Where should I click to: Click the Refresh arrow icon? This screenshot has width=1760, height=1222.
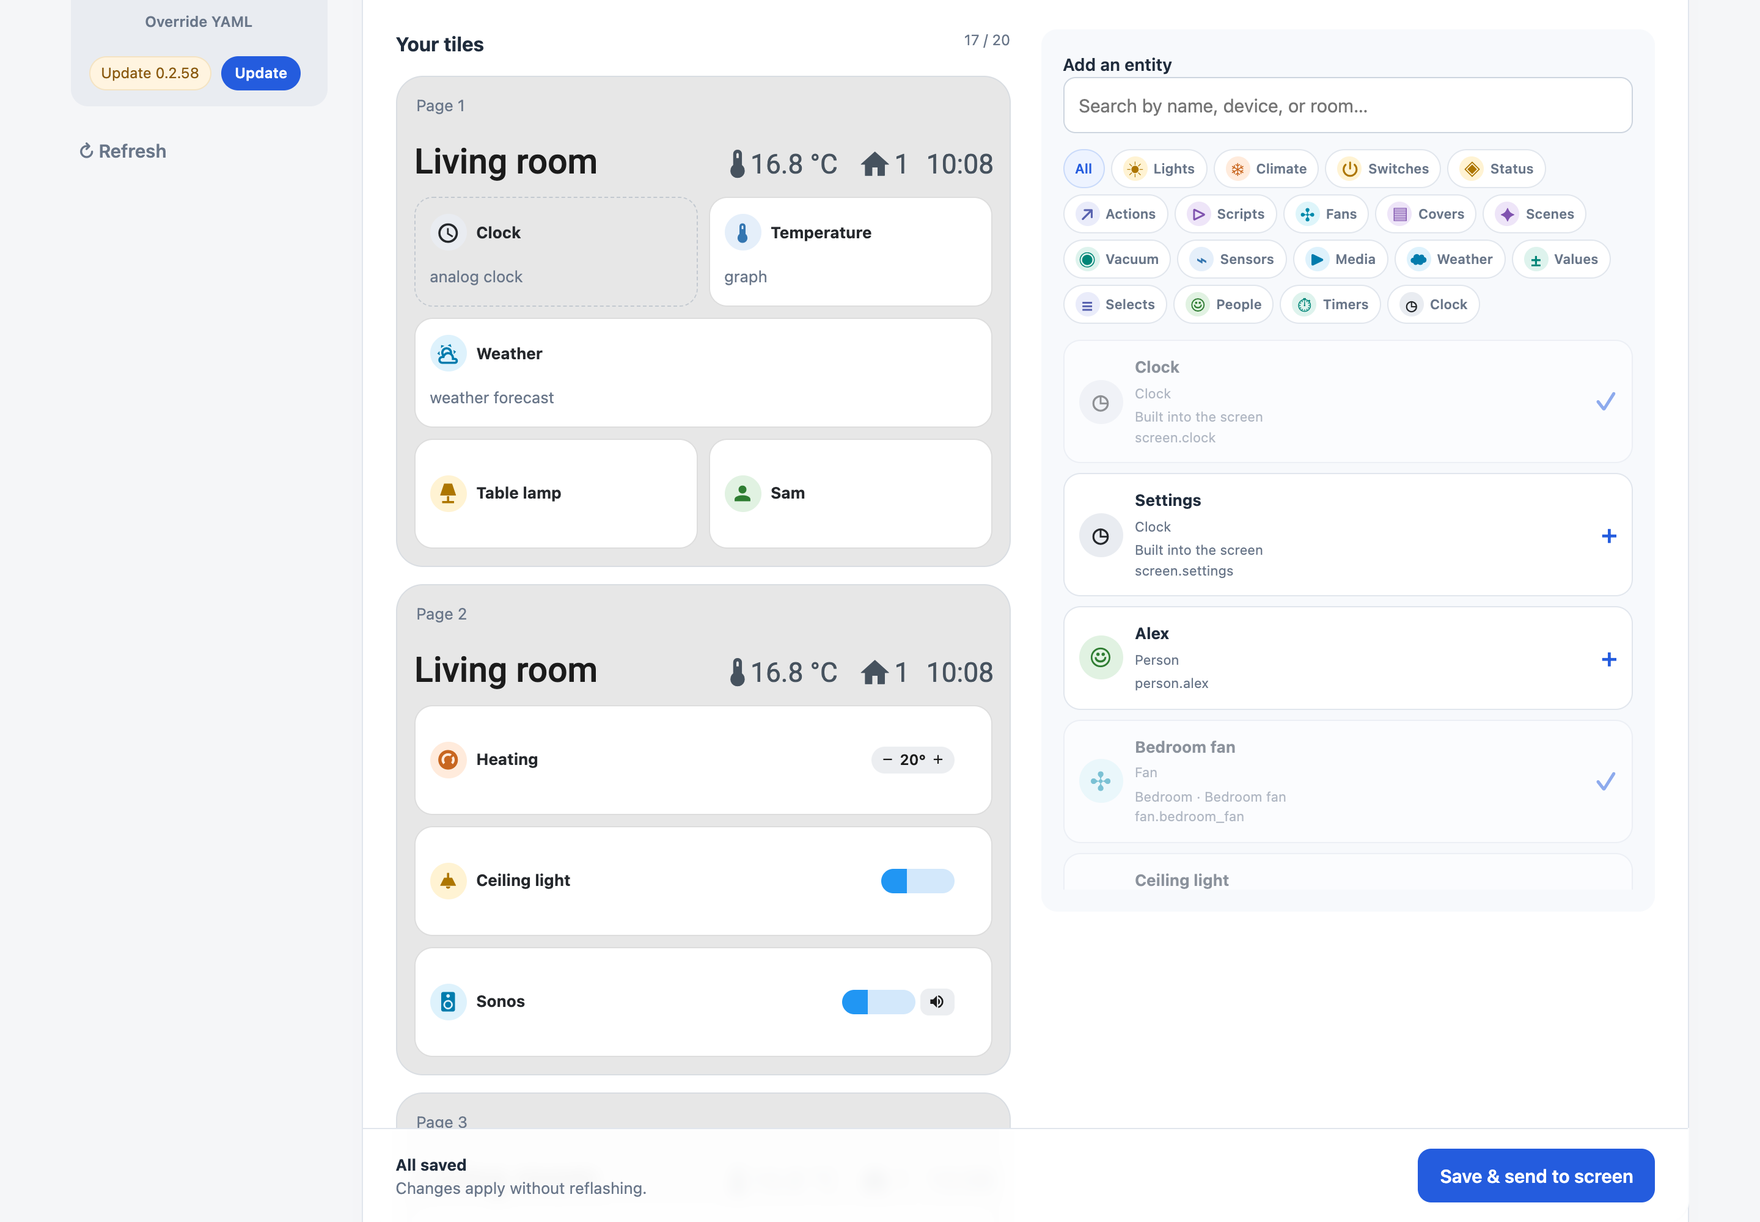tap(86, 151)
